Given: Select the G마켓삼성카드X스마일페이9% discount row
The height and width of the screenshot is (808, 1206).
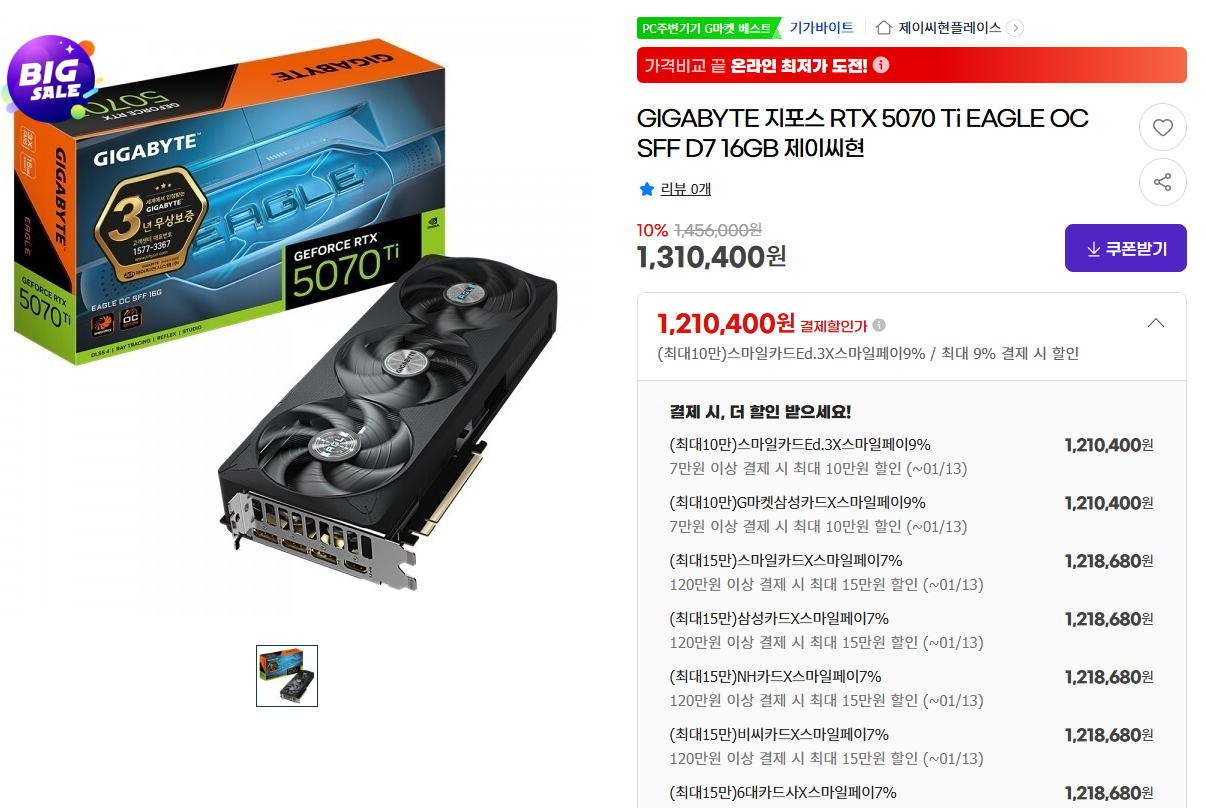Looking at the screenshot, I should [x=911, y=514].
